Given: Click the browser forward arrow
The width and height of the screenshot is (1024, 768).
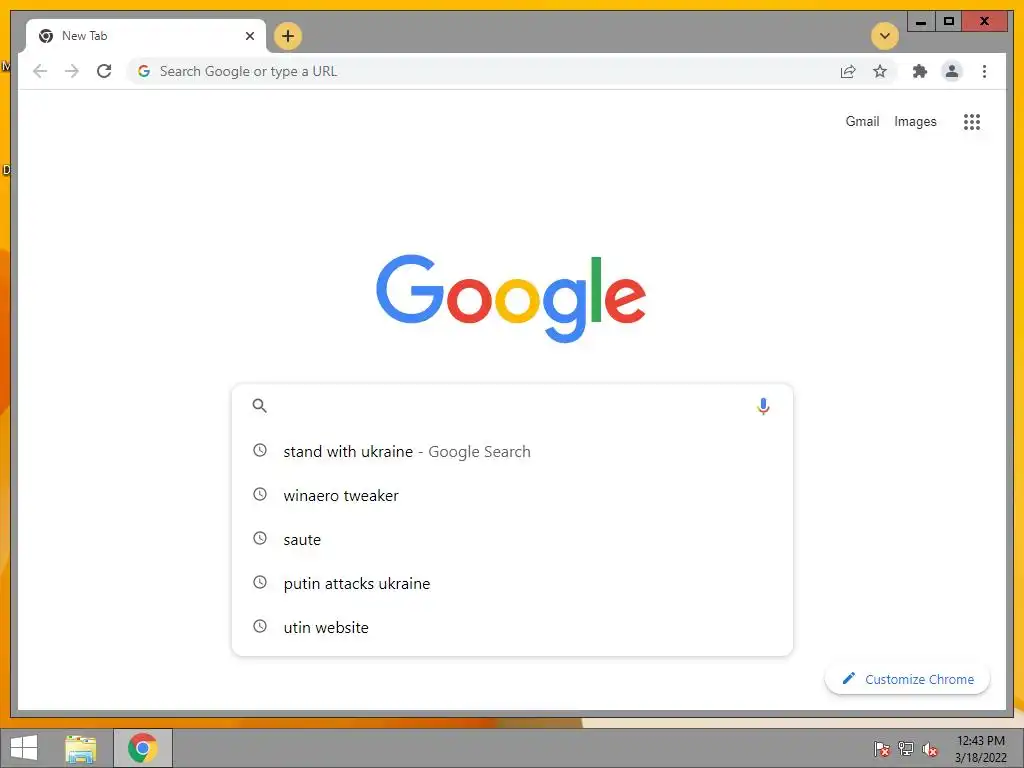Looking at the screenshot, I should (72, 71).
